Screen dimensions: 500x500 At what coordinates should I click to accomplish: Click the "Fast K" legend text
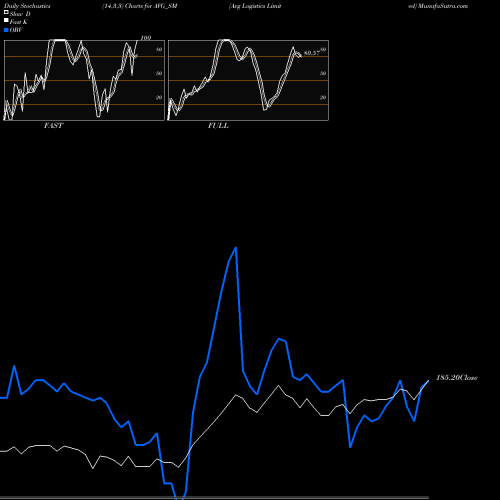click(19, 22)
